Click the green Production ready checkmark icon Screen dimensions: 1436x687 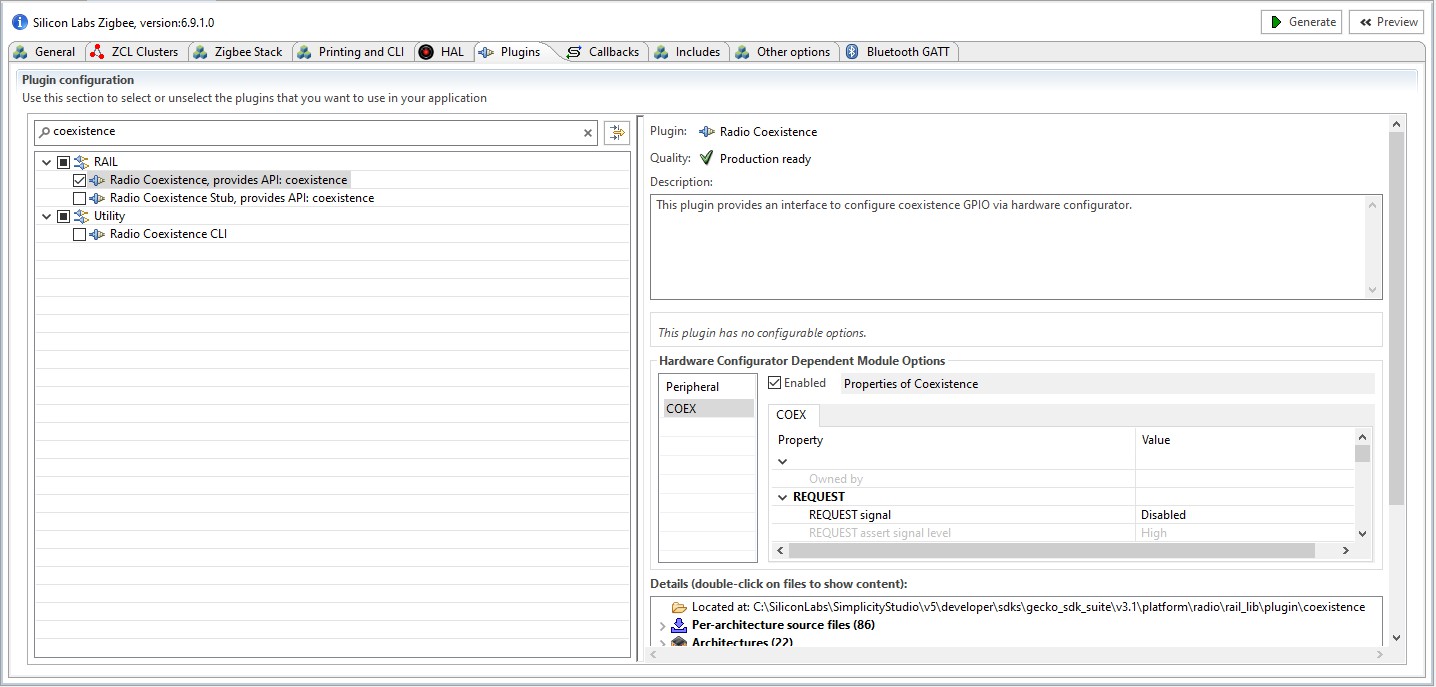(706, 158)
